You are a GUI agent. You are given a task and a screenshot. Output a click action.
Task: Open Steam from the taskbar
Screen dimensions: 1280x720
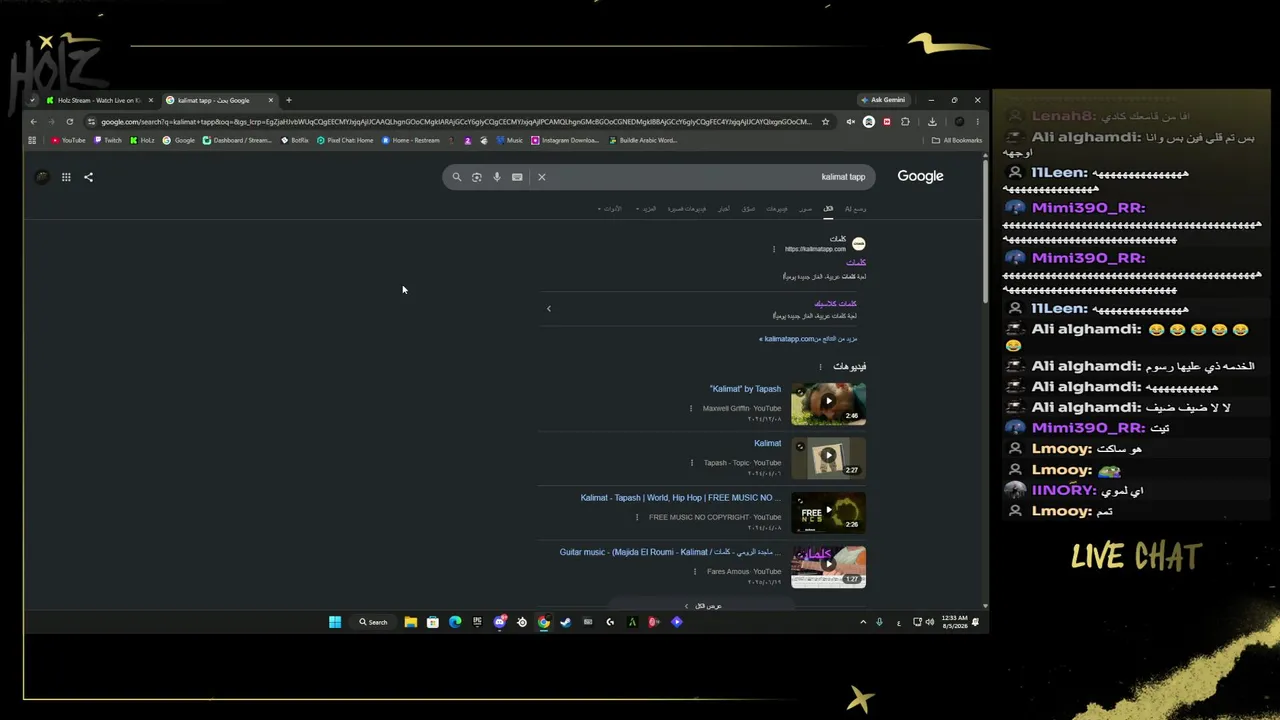[565, 622]
